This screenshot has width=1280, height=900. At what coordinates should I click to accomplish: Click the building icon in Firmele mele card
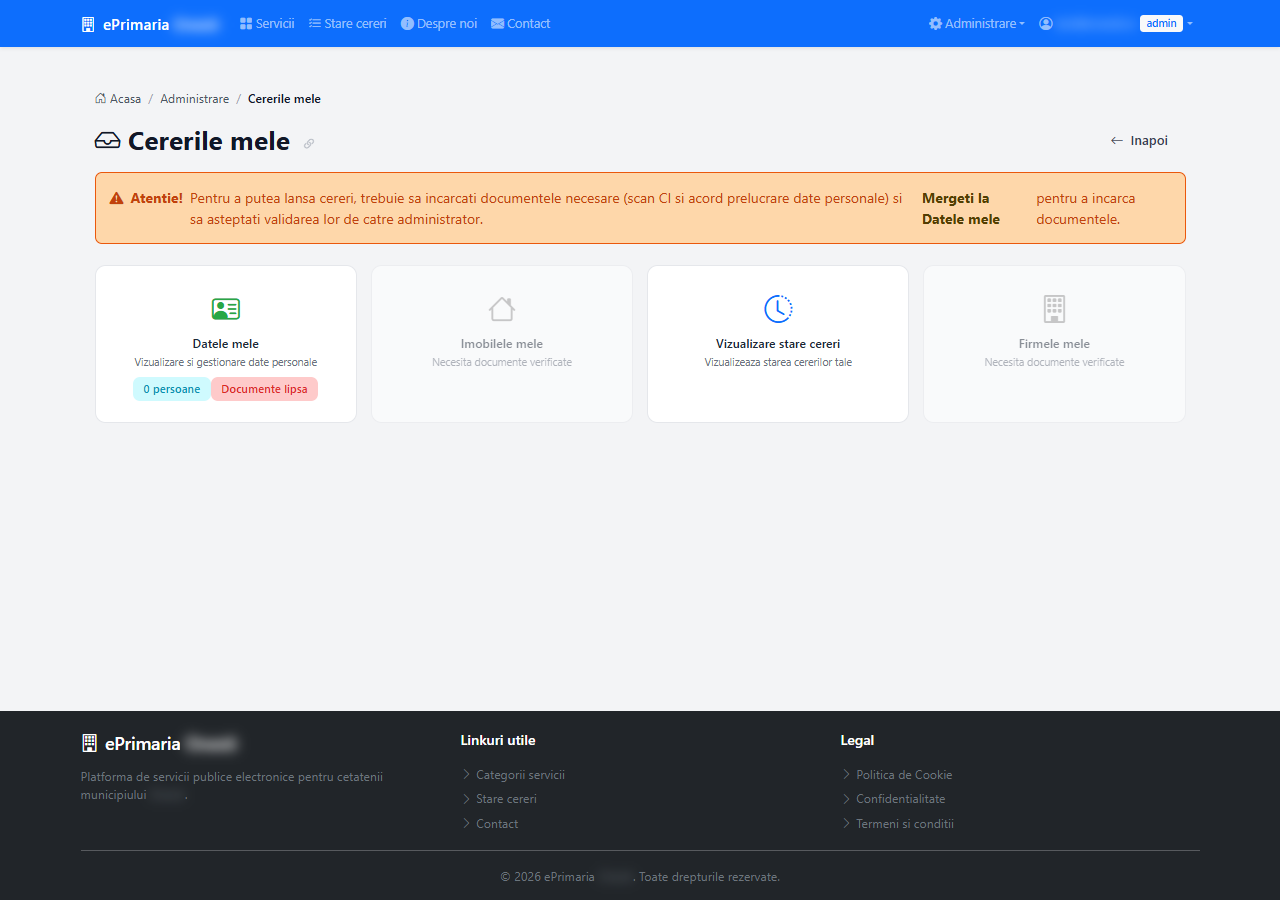click(1054, 309)
